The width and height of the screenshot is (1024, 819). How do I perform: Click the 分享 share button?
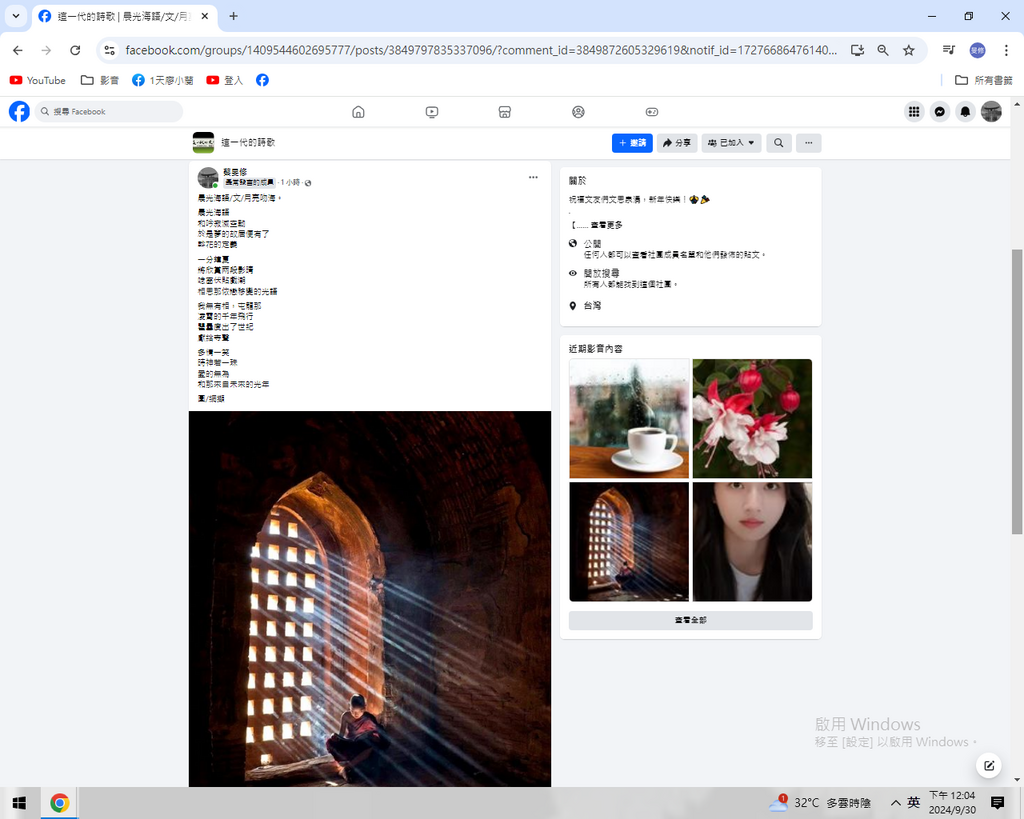click(x=677, y=143)
